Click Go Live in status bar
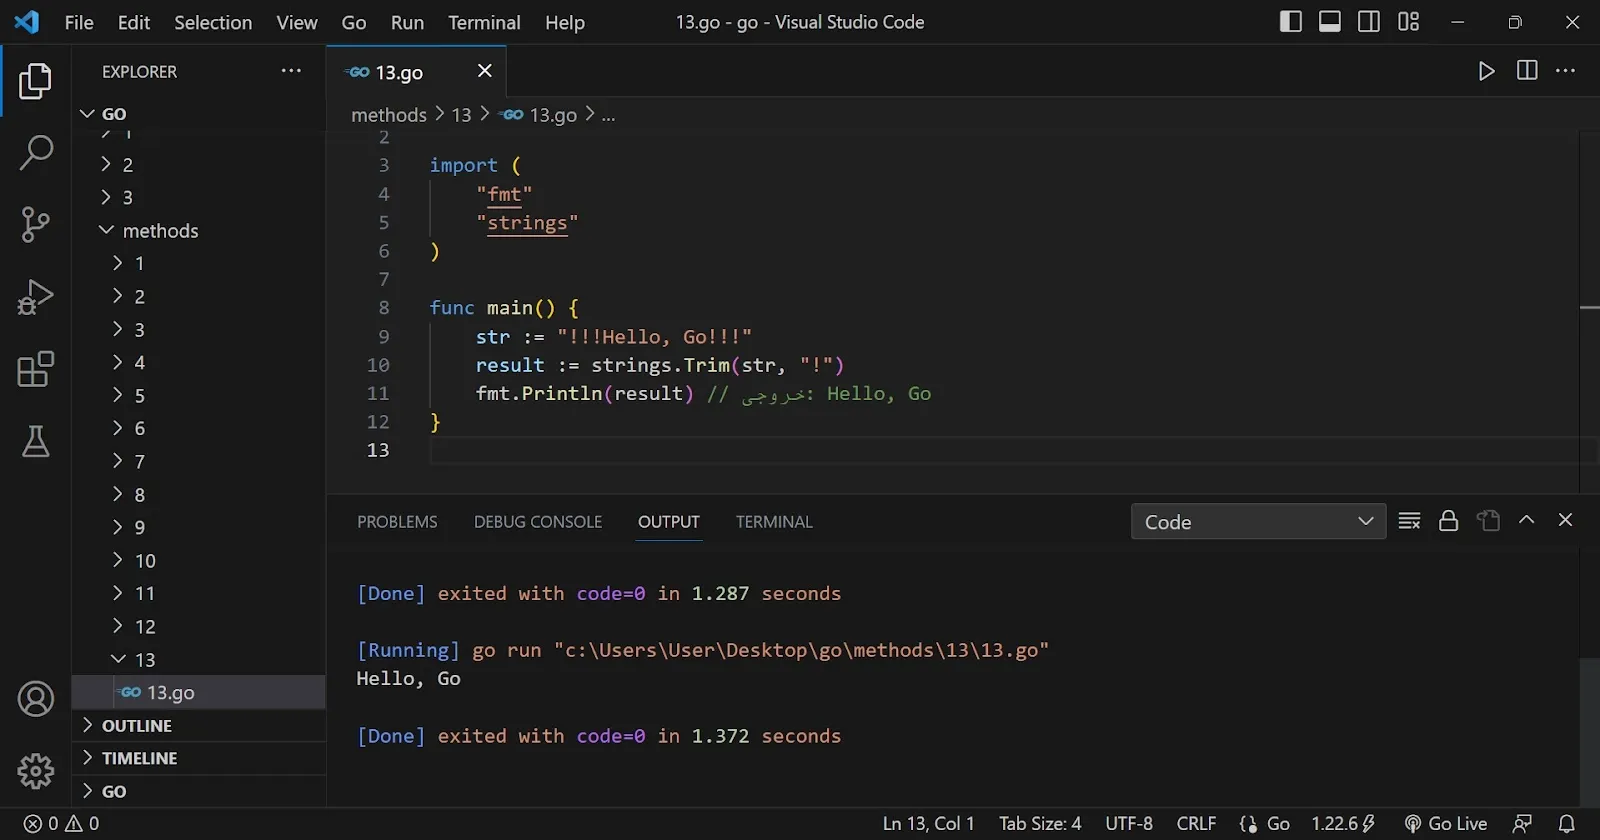1600x840 pixels. tap(1446, 824)
